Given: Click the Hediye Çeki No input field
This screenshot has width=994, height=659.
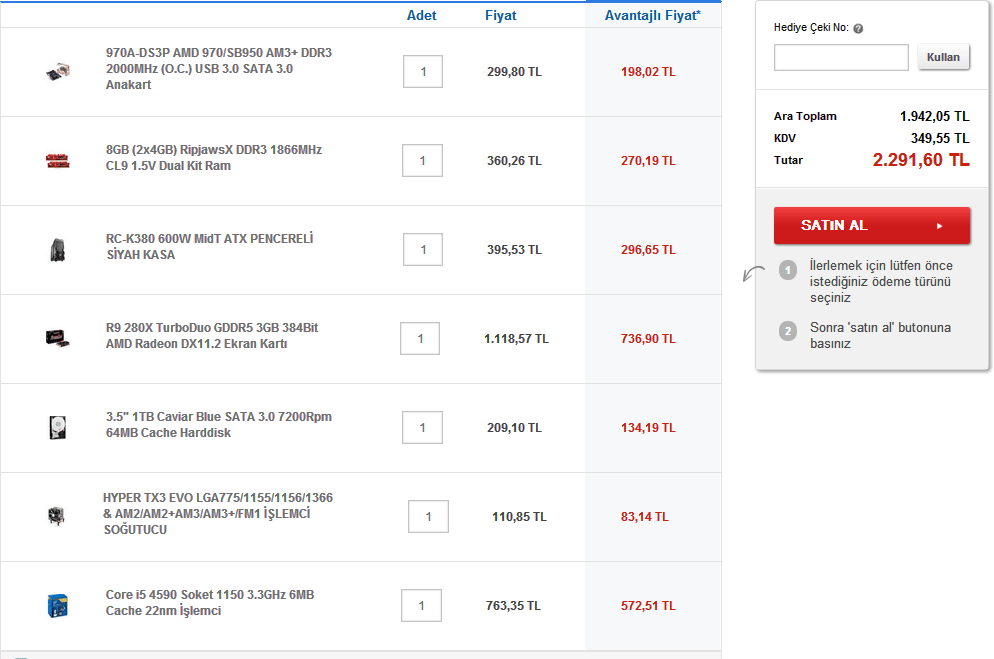Looking at the screenshot, I should click(x=841, y=57).
